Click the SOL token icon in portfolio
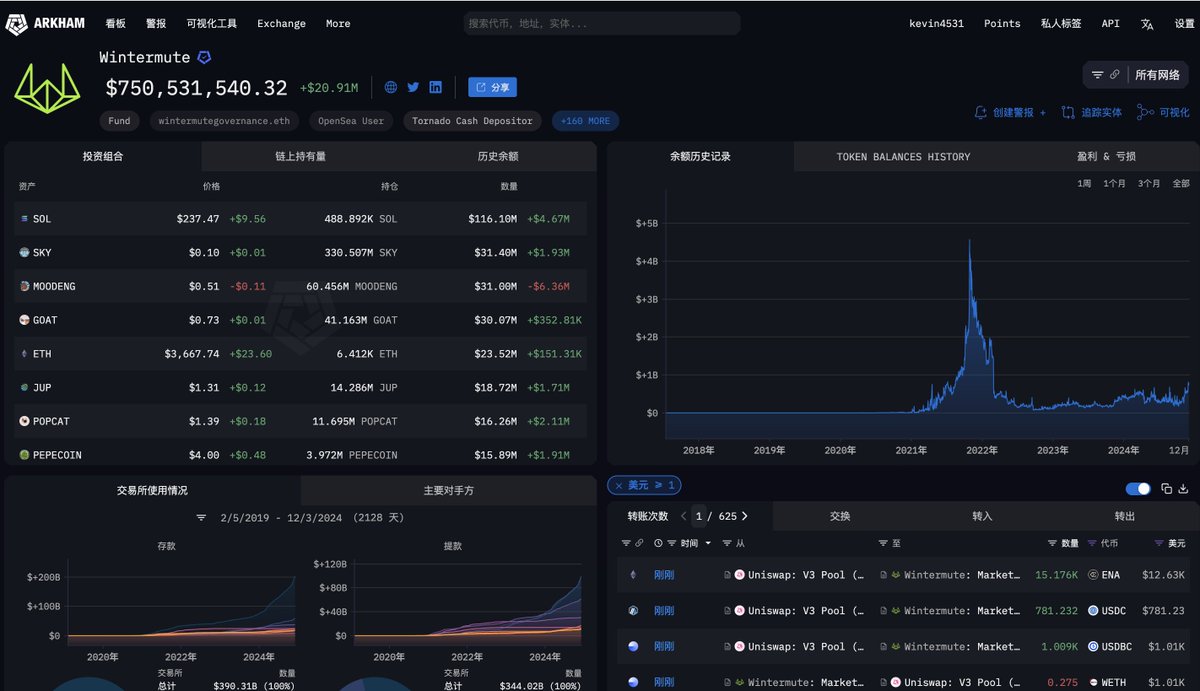This screenshot has width=1200, height=691. point(25,219)
